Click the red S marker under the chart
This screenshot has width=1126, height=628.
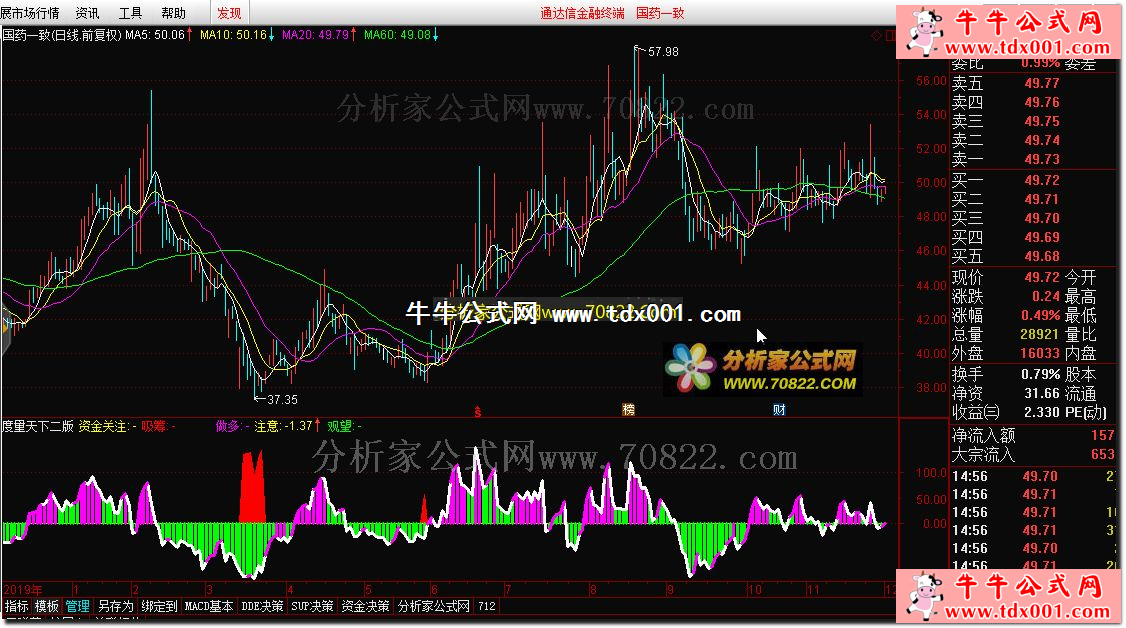coord(478,412)
